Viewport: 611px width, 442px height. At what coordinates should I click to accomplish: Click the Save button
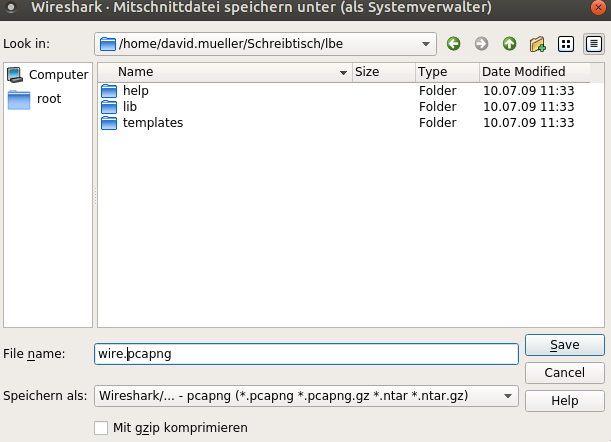pos(565,345)
